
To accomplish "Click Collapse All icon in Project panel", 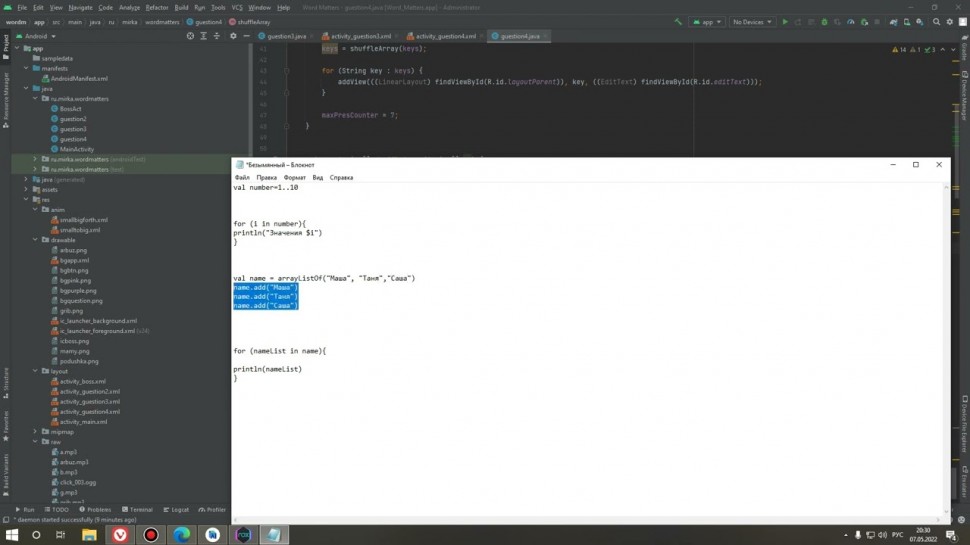I will (215, 36).
